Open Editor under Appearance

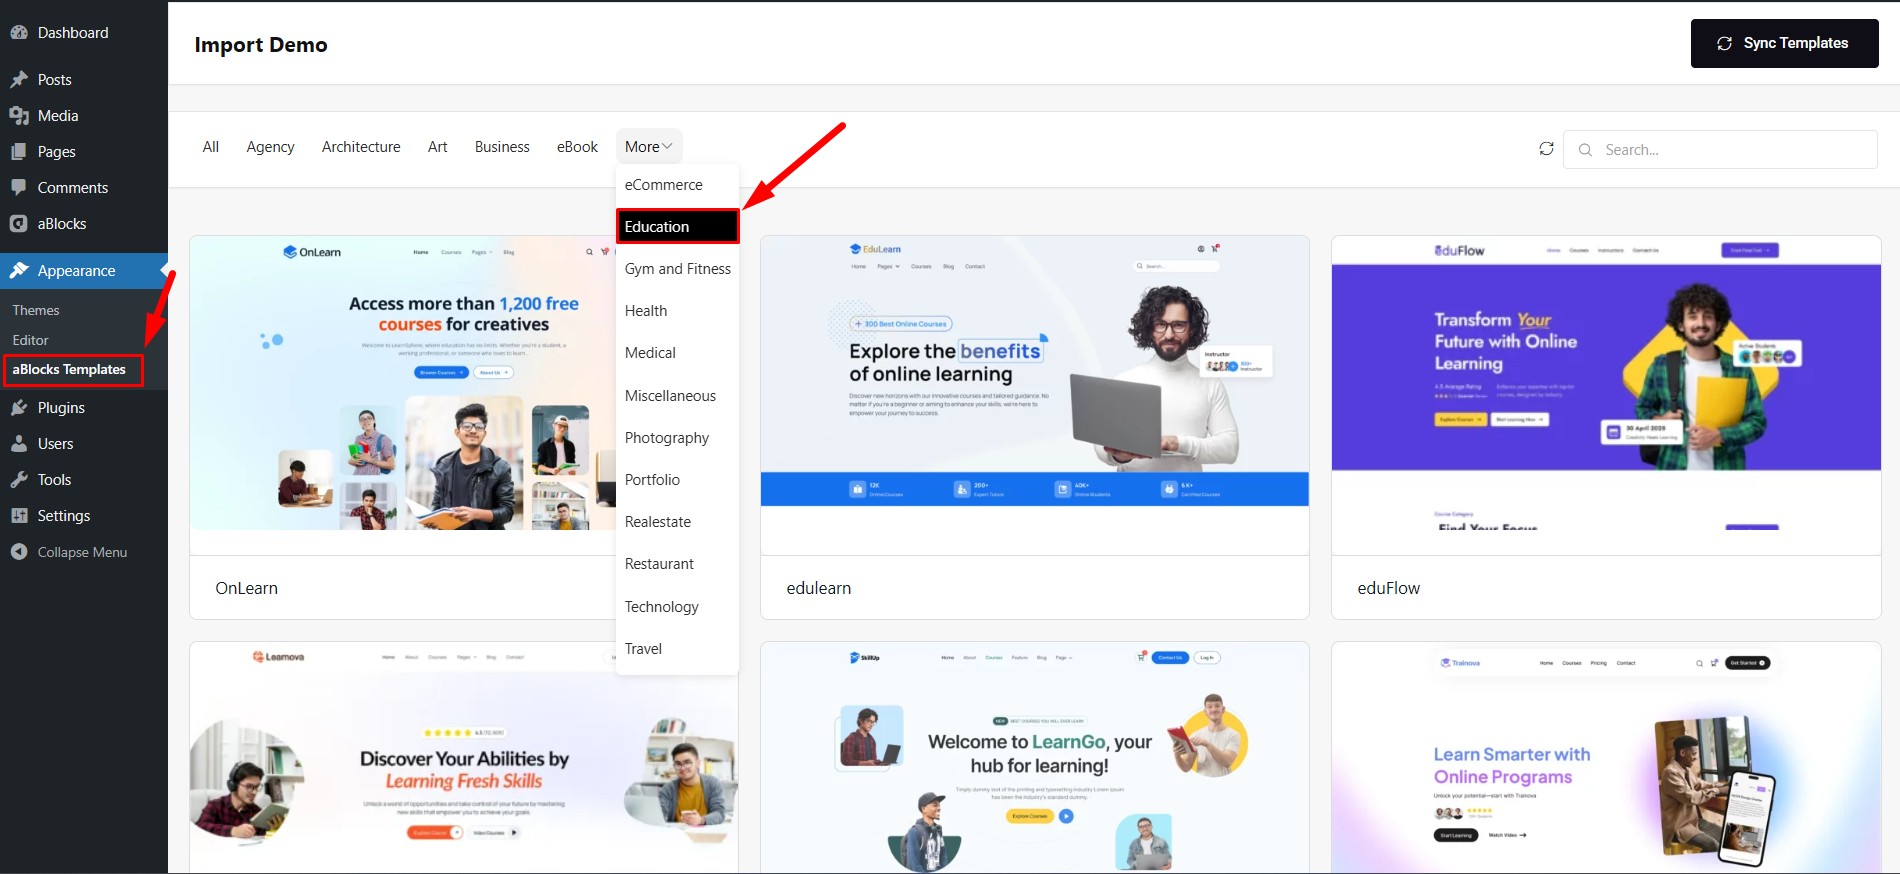[30, 340]
